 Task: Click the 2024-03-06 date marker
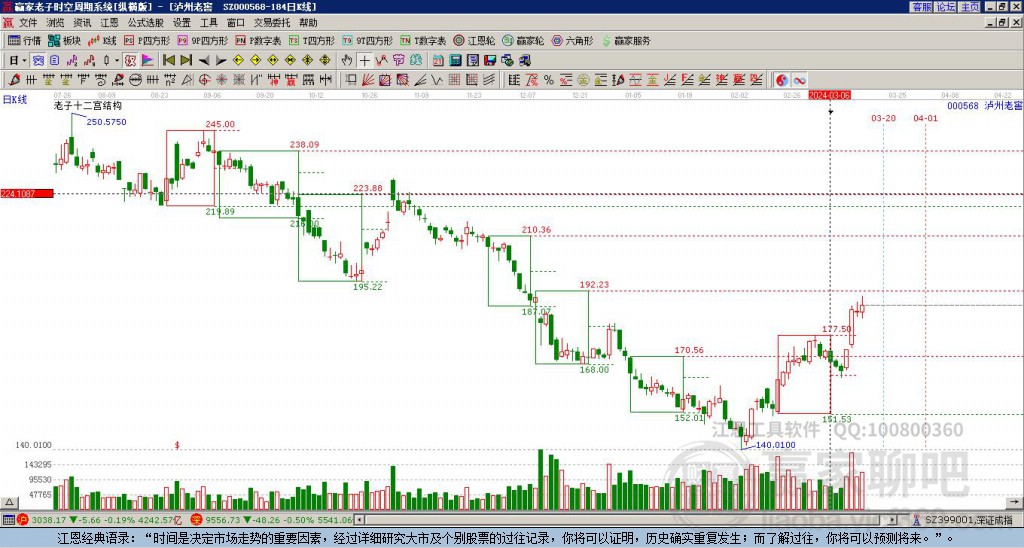click(x=829, y=95)
